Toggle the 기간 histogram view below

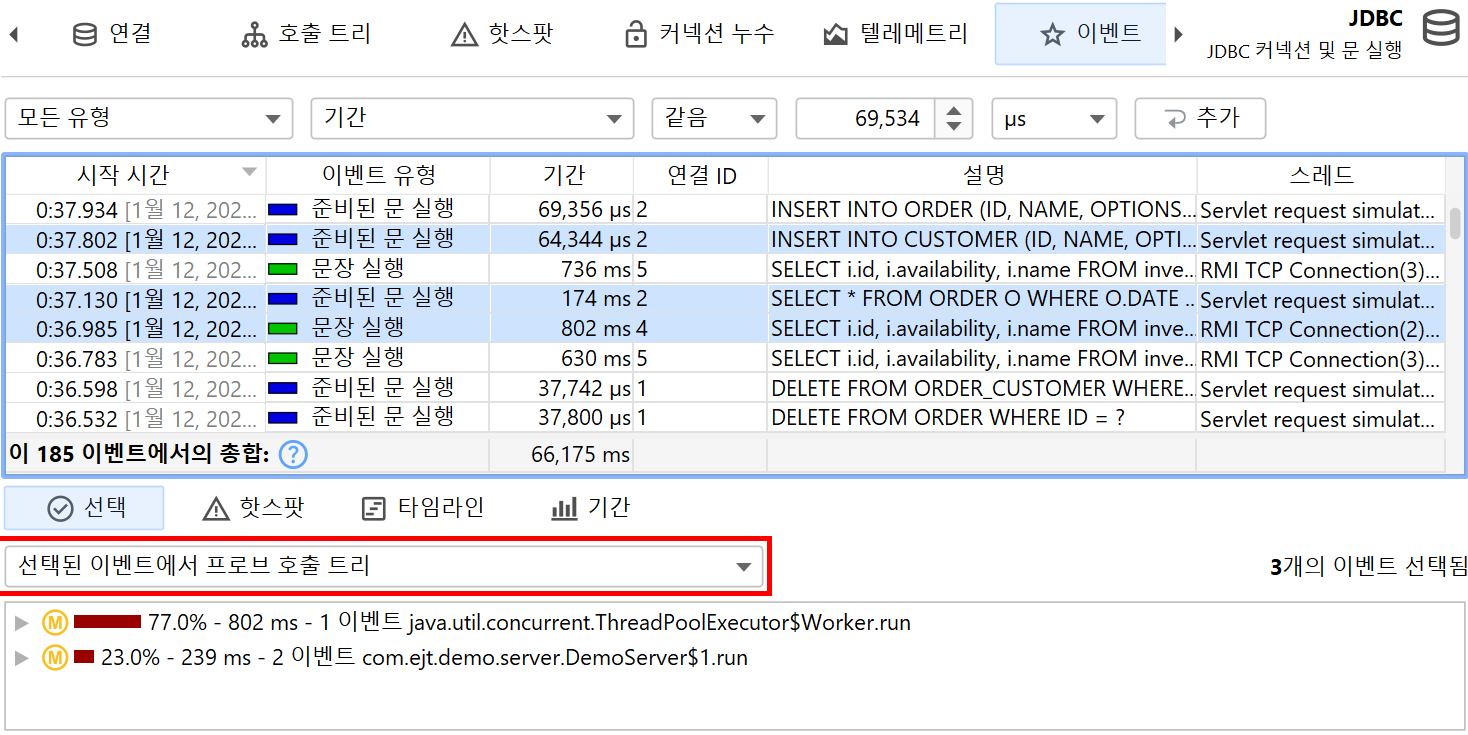[590, 508]
